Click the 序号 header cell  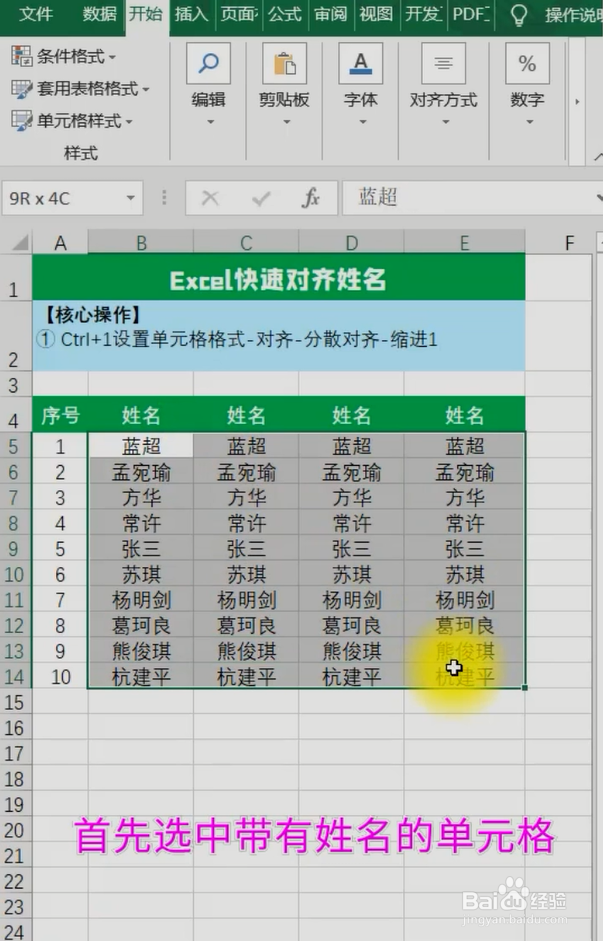(60, 415)
